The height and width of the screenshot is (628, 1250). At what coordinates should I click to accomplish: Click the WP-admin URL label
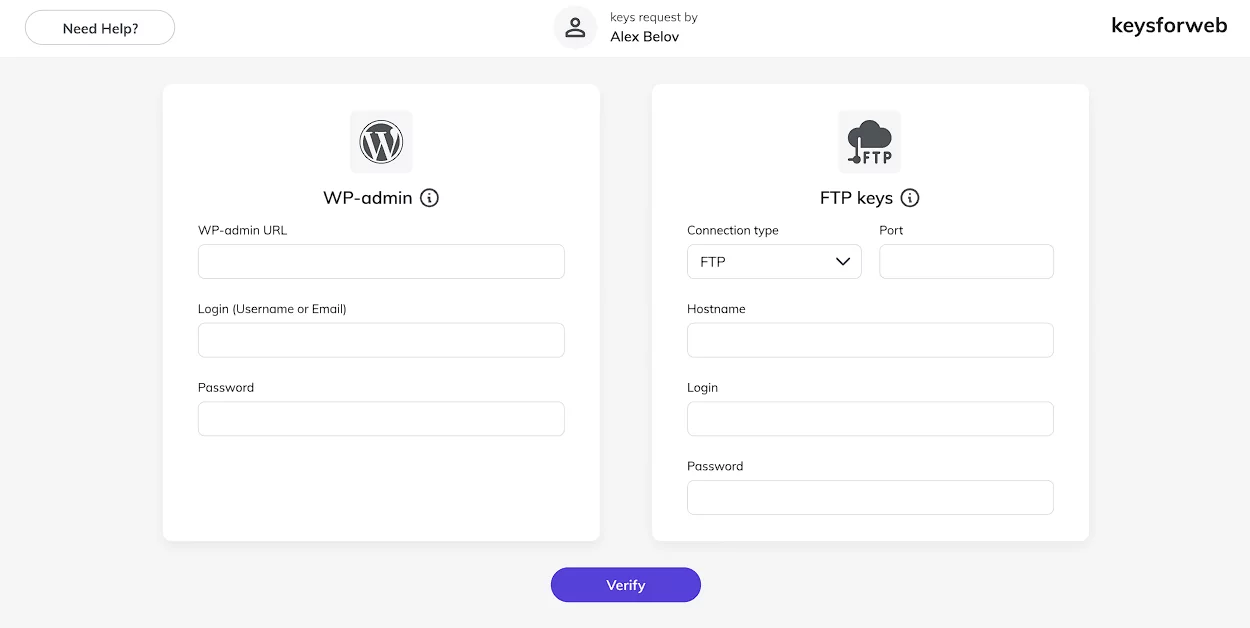tap(242, 230)
